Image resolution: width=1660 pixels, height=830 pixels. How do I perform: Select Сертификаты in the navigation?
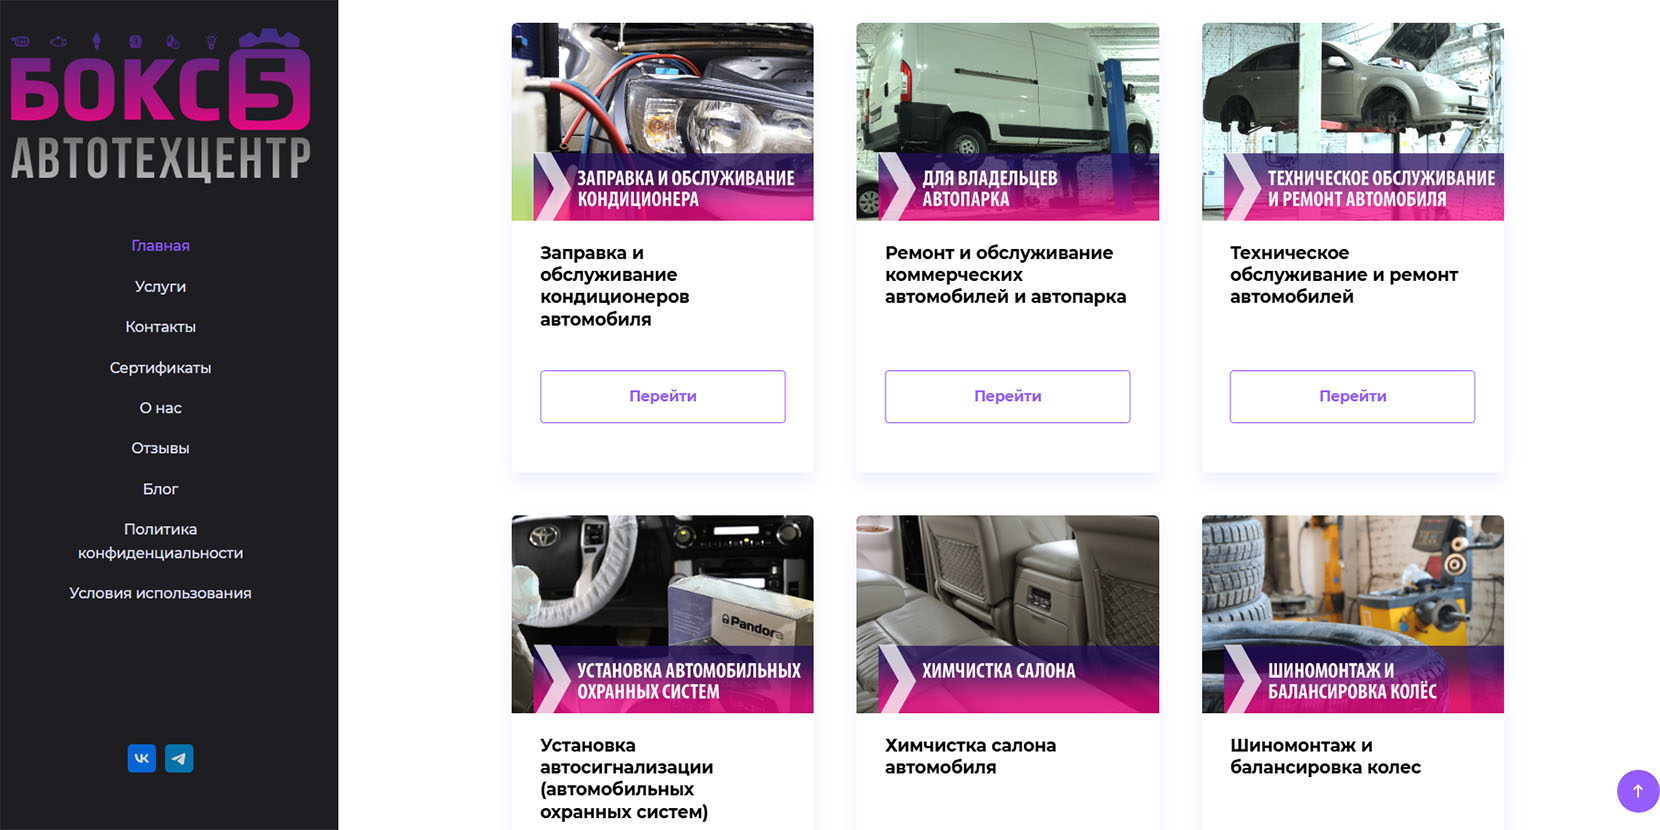[x=160, y=368]
